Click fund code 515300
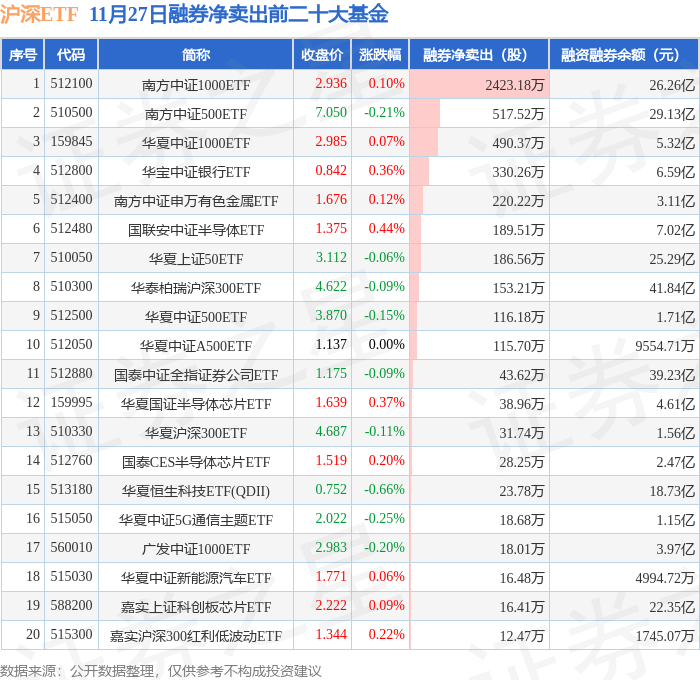This screenshot has width=700, height=680. pyautogui.click(x=71, y=634)
